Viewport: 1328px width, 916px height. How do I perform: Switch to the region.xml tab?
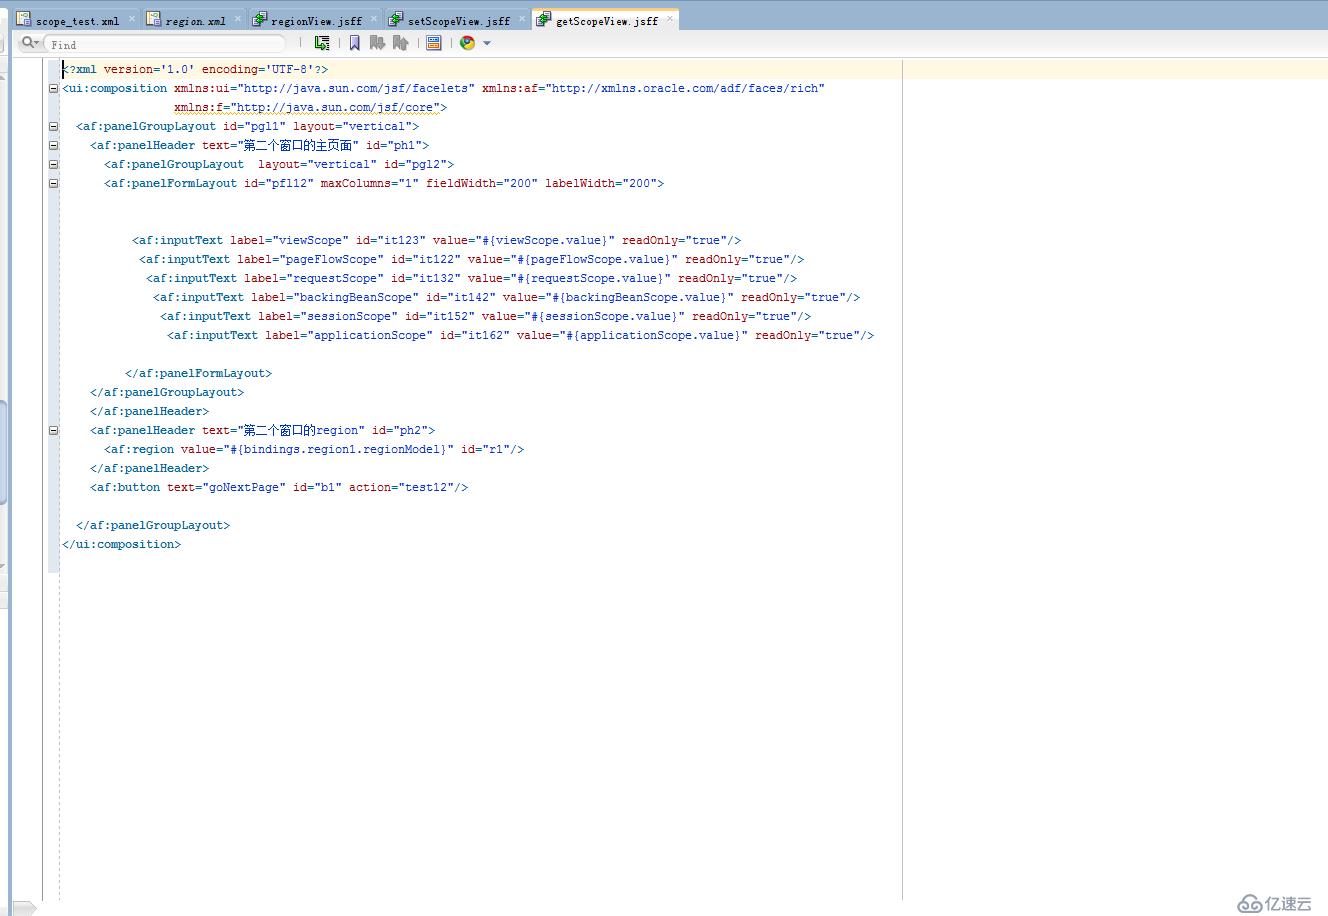tap(196, 21)
